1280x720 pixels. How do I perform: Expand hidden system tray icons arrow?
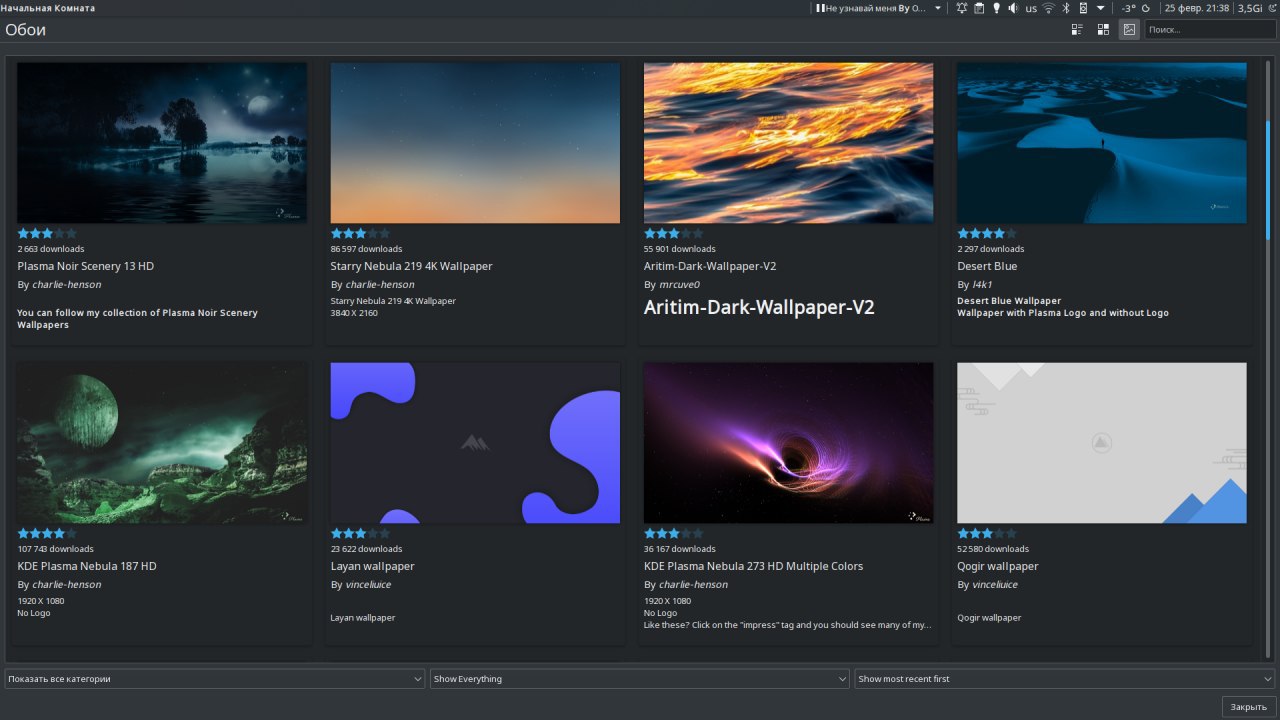[1100, 8]
